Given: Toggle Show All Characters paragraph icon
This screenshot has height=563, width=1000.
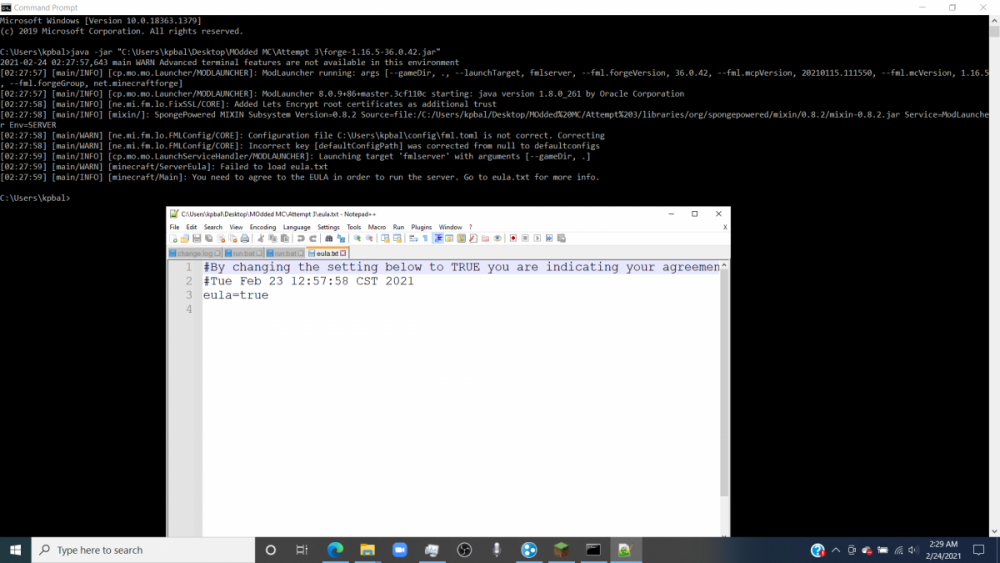Looking at the screenshot, I should tap(426, 238).
